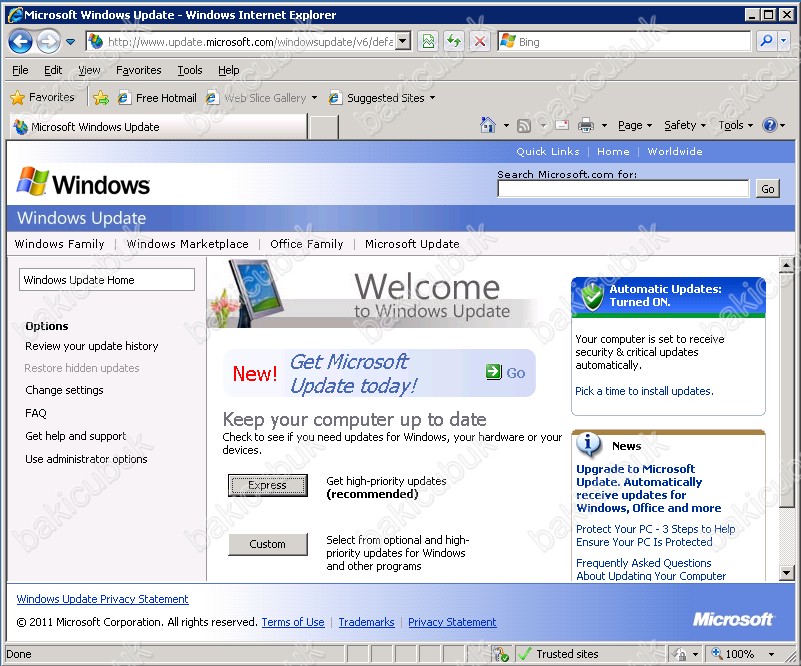Open the zoom level 100% dropdown
This screenshot has height=666, width=801.
pos(771,654)
